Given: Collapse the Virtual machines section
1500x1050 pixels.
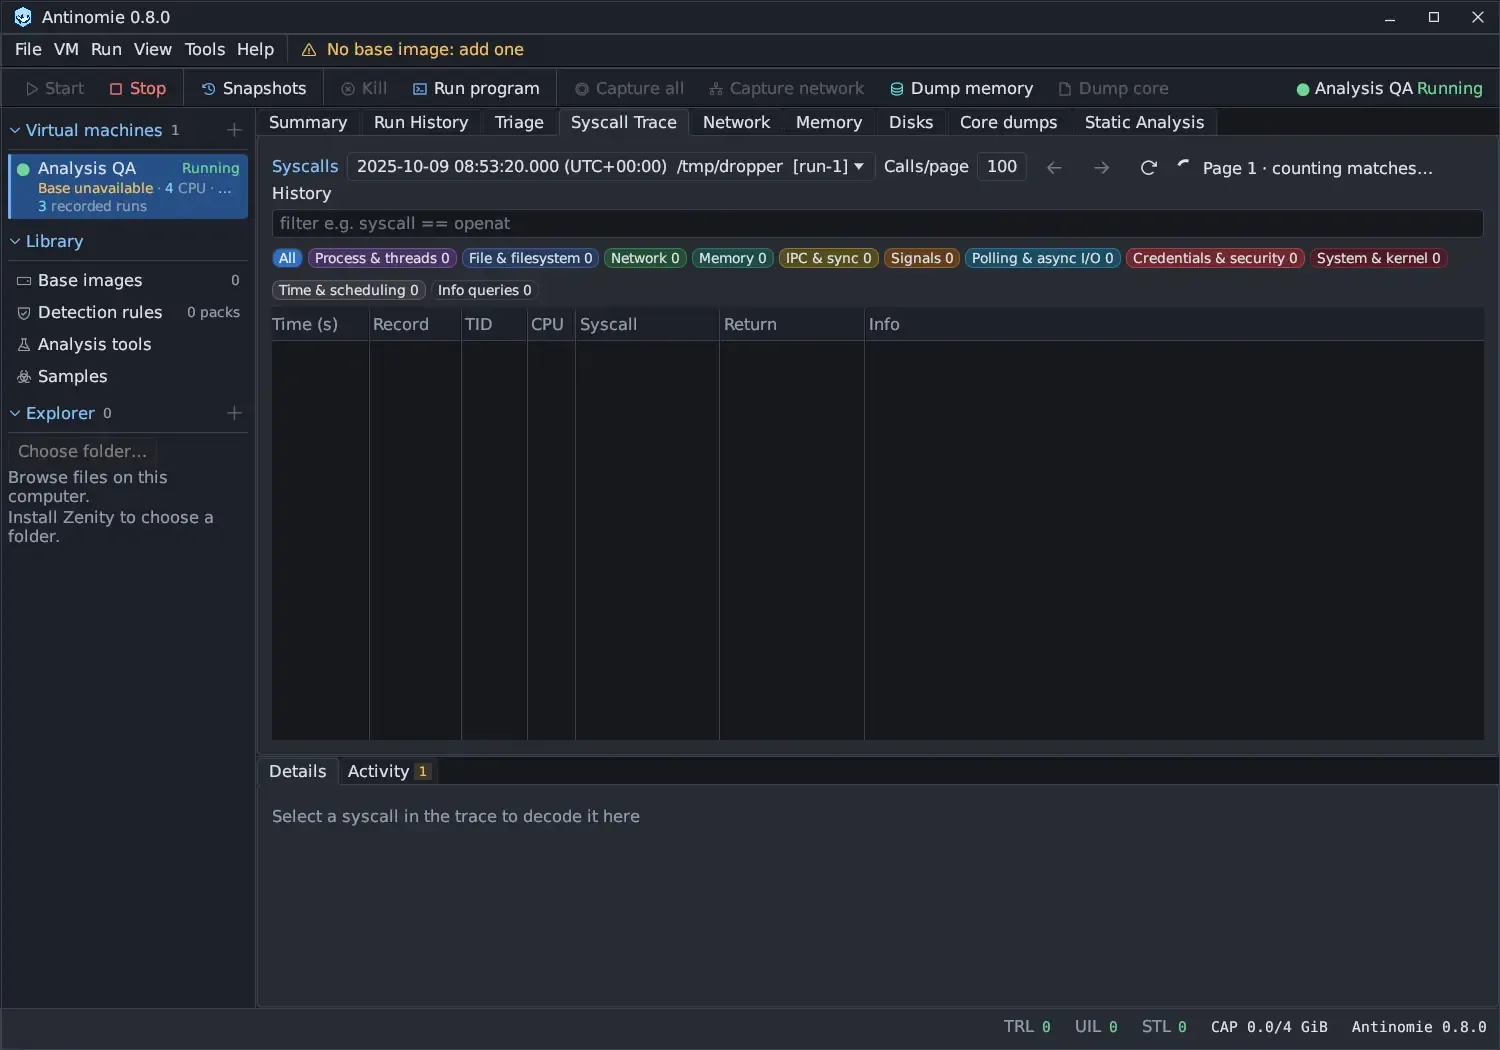Looking at the screenshot, I should 15,130.
